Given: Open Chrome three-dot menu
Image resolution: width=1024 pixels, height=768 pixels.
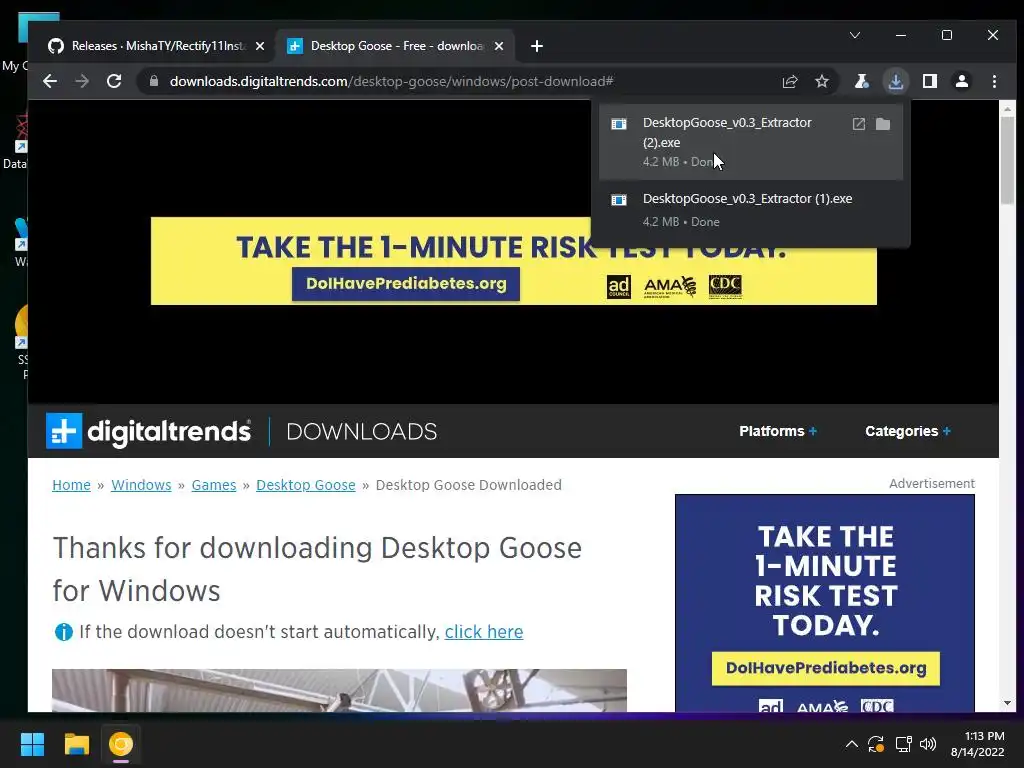Looking at the screenshot, I should pos(994,81).
